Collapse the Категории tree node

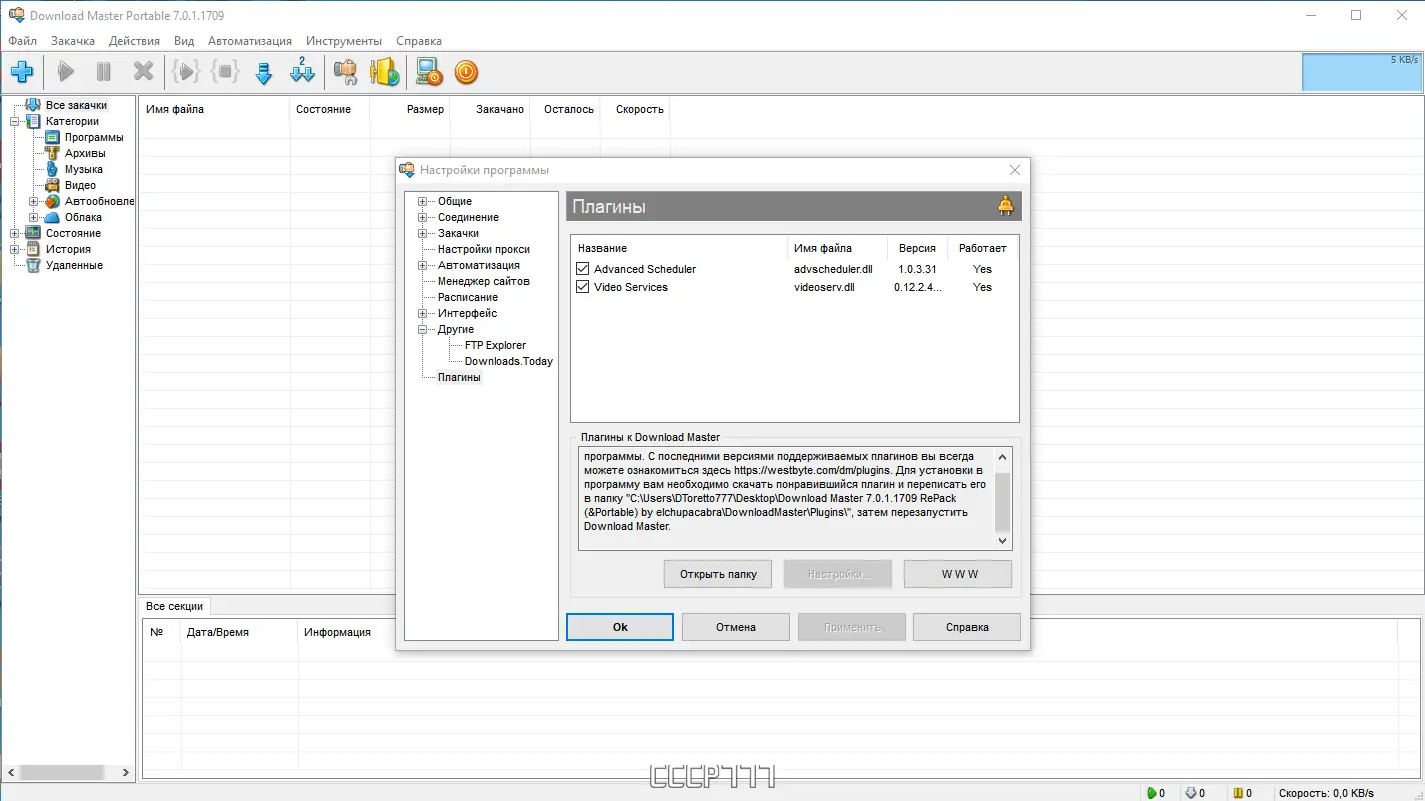click(15, 121)
